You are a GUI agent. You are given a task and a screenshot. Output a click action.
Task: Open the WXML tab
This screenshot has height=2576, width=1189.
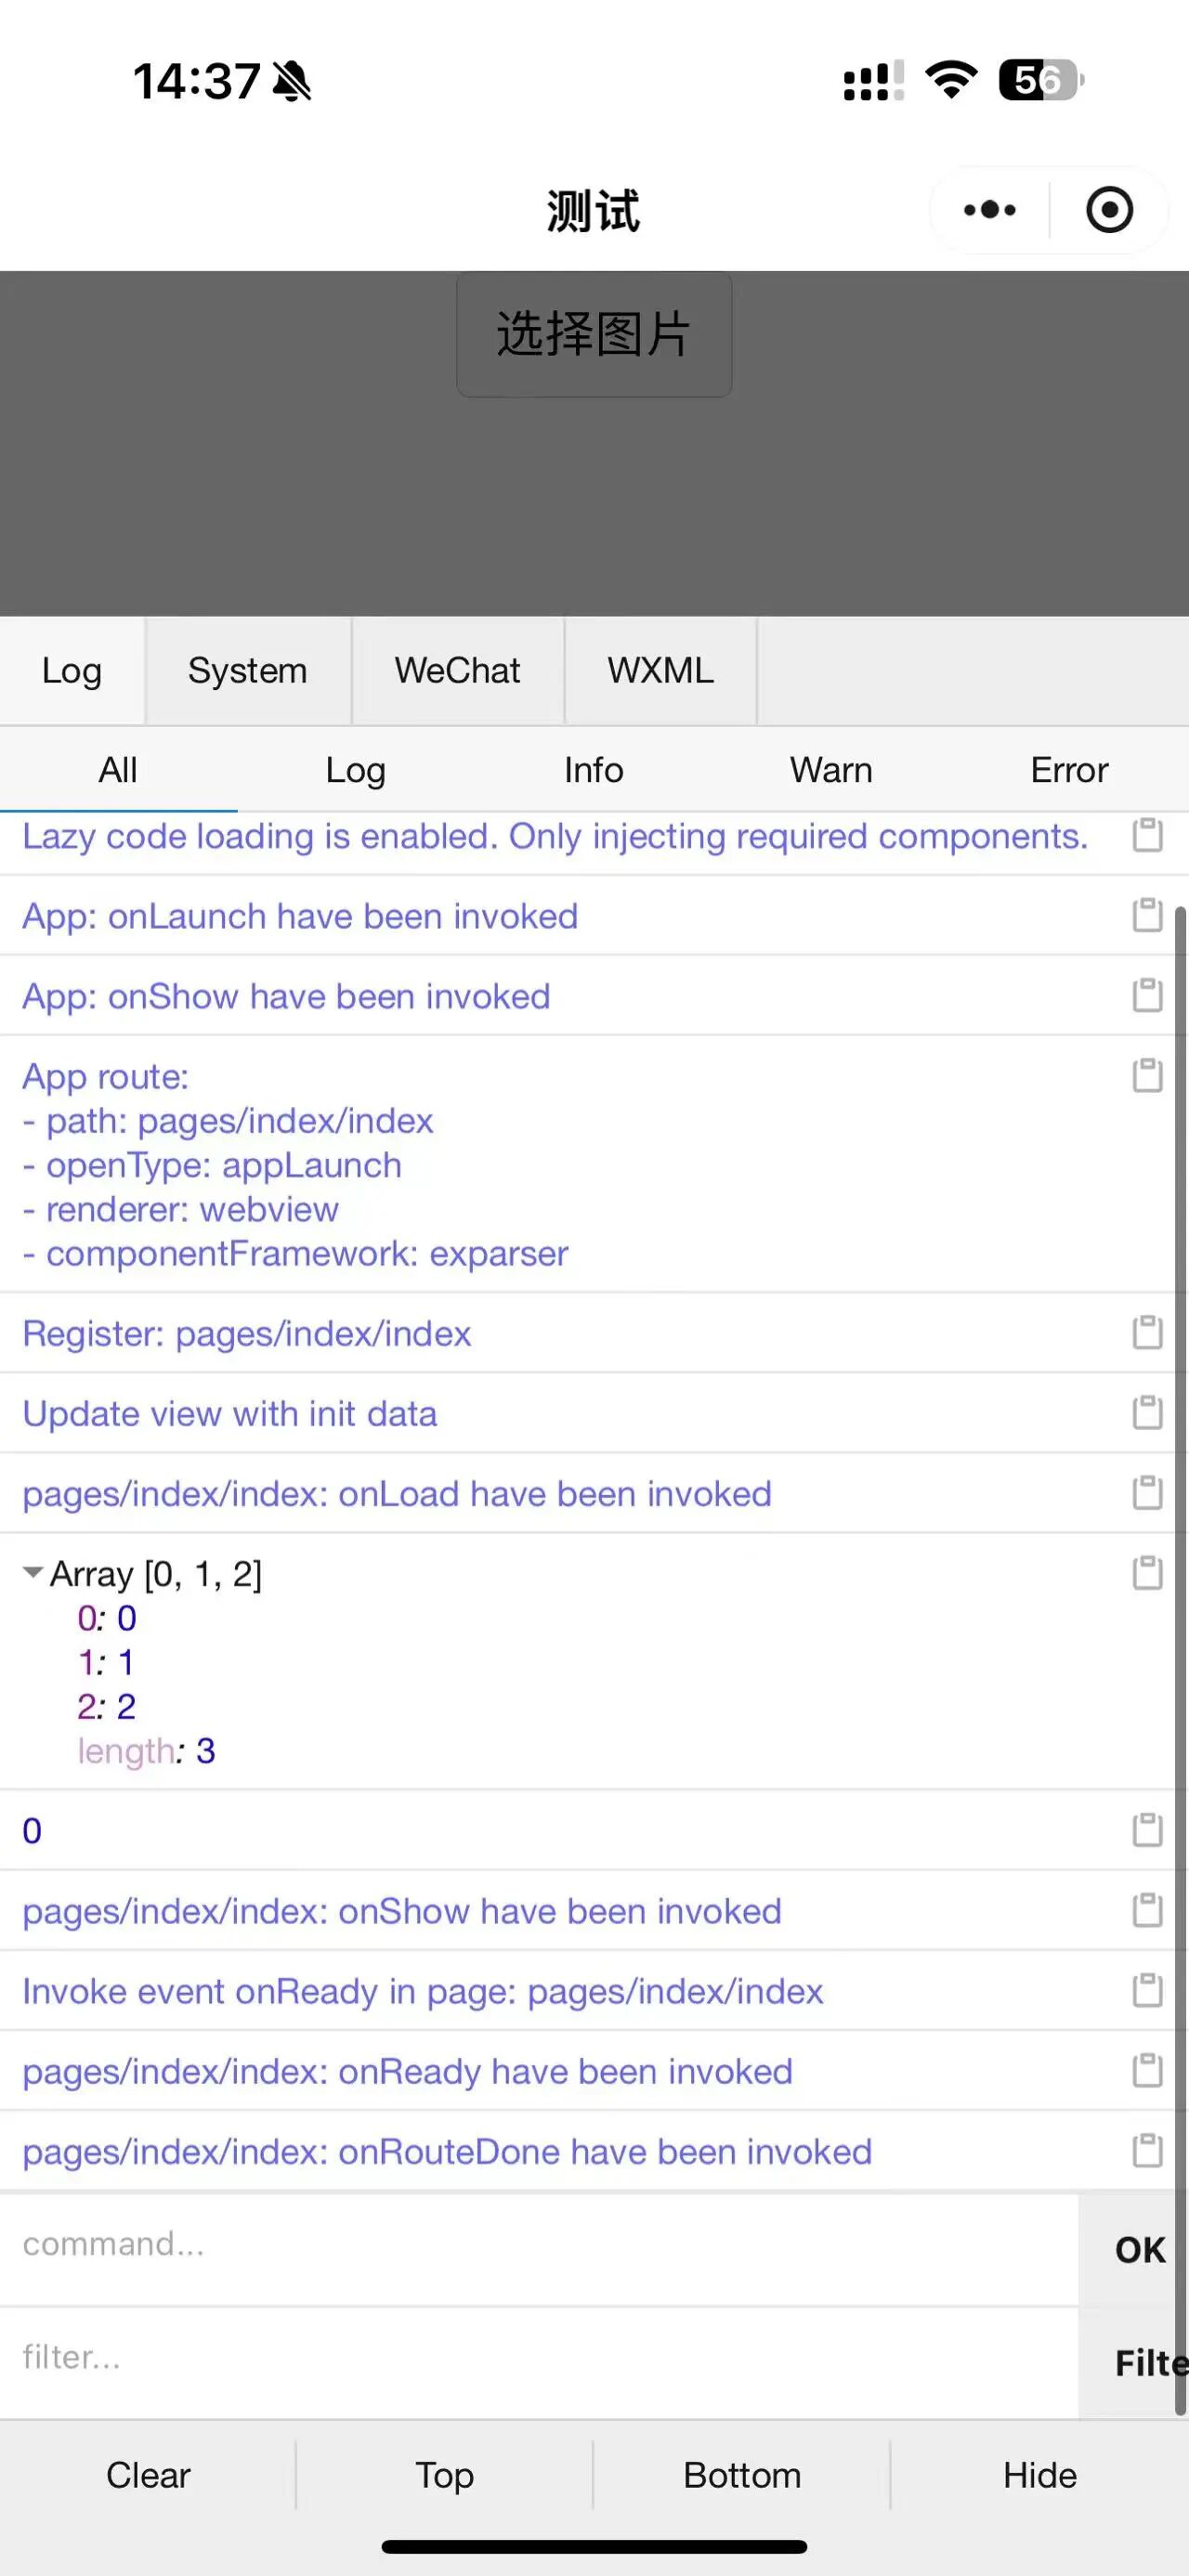click(660, 670)
